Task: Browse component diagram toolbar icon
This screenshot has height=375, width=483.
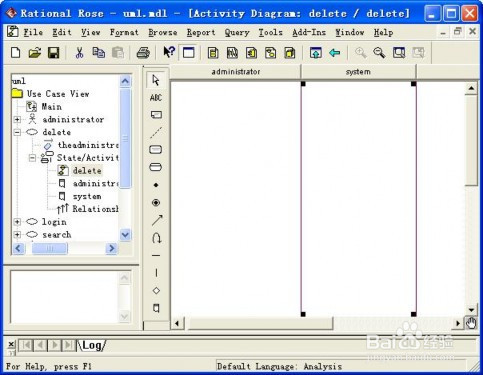Action: pyautogui.click(x=251, y=53)
